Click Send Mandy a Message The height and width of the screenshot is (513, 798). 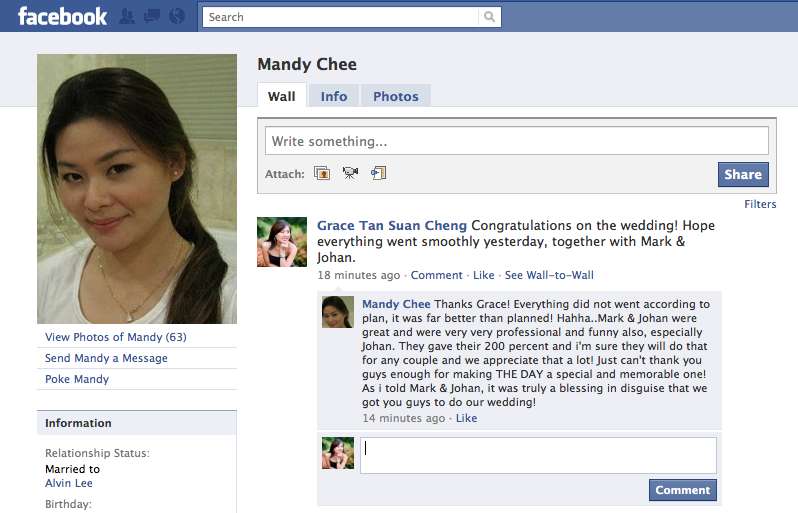106,358
